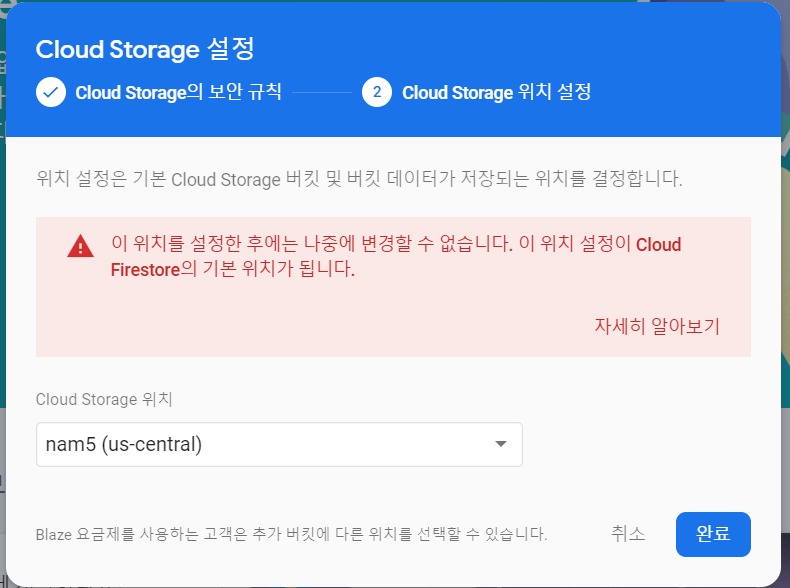This screenshot has width=790, height=588.
Task: Click the Cloud Storage 설정 dialog title
Action: click(145, 48)
